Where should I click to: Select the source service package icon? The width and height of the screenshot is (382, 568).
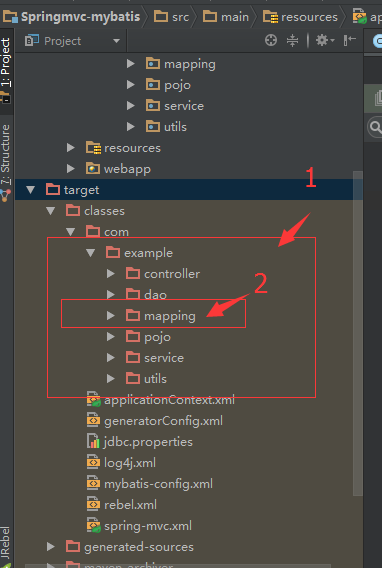click(x=153, y=105)
